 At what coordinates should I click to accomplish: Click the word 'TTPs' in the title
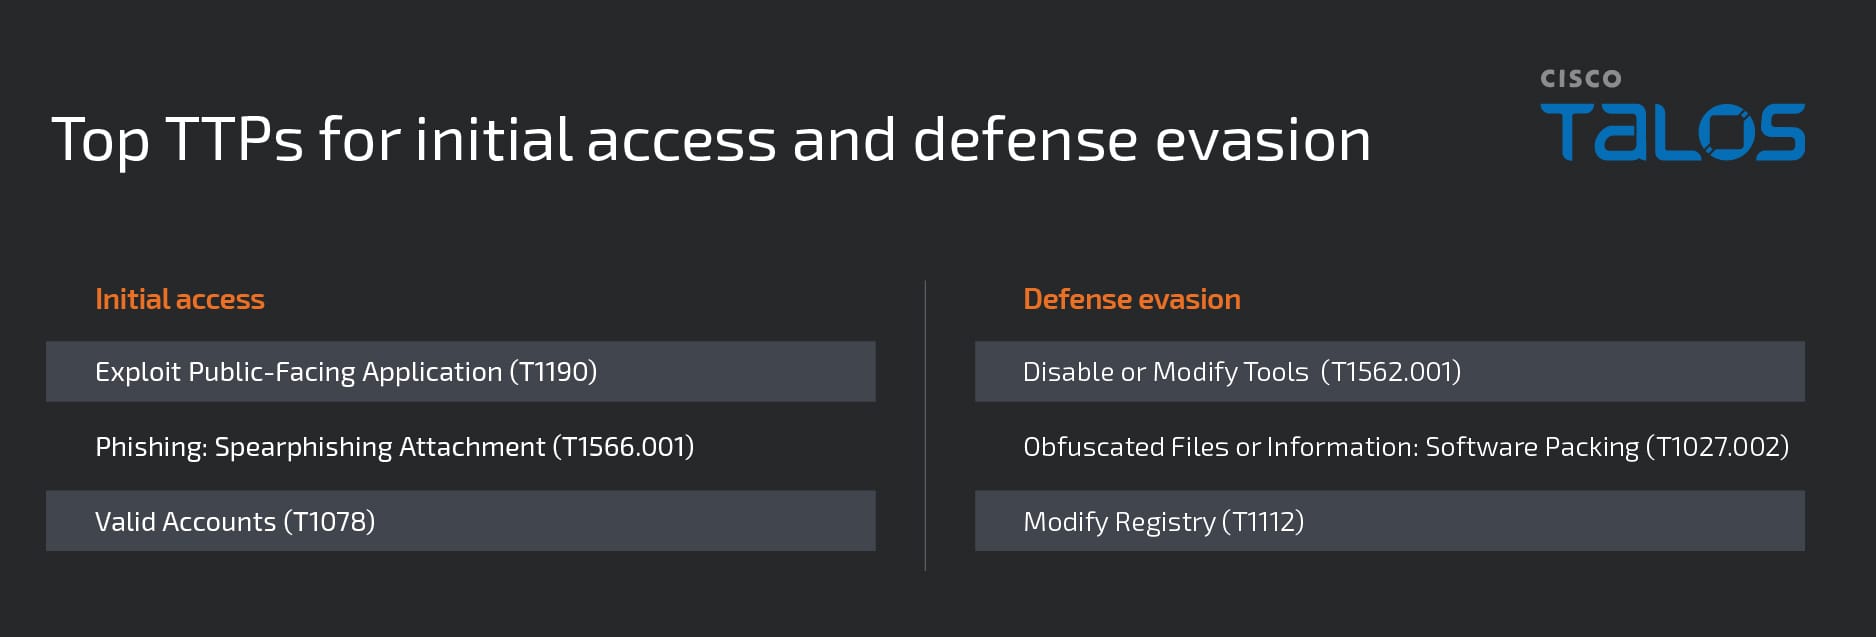click(234, 139)
